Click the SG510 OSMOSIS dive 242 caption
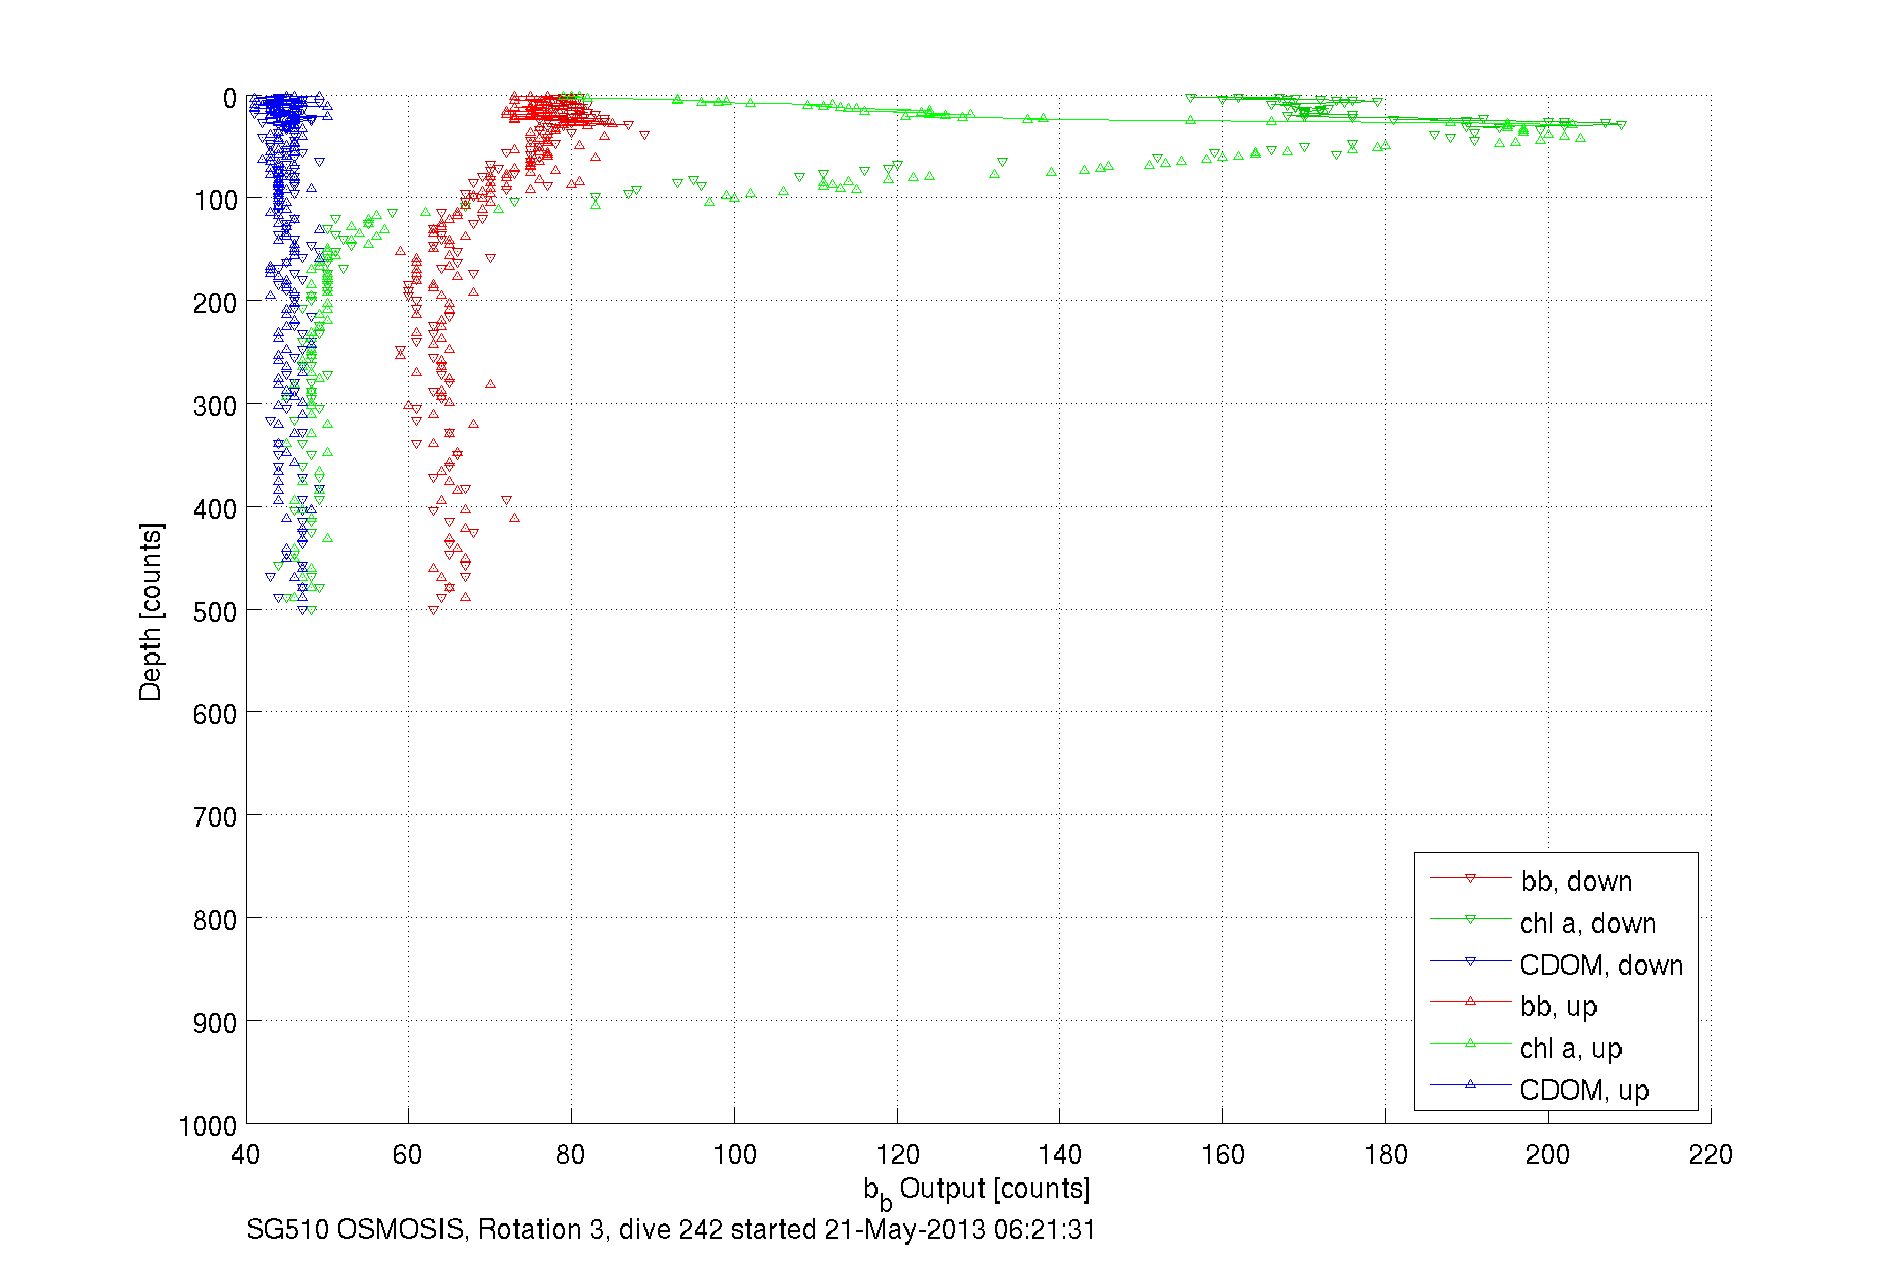 (x=671, y=1229)
